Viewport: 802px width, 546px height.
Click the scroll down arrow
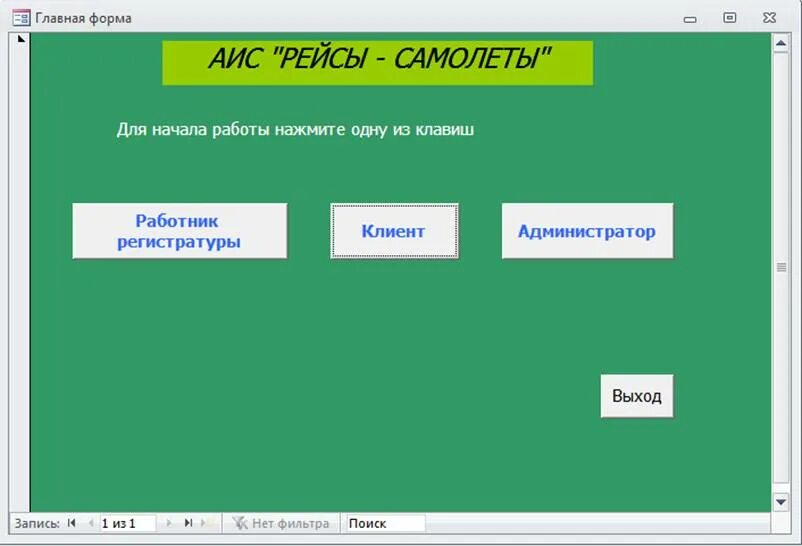781,502
